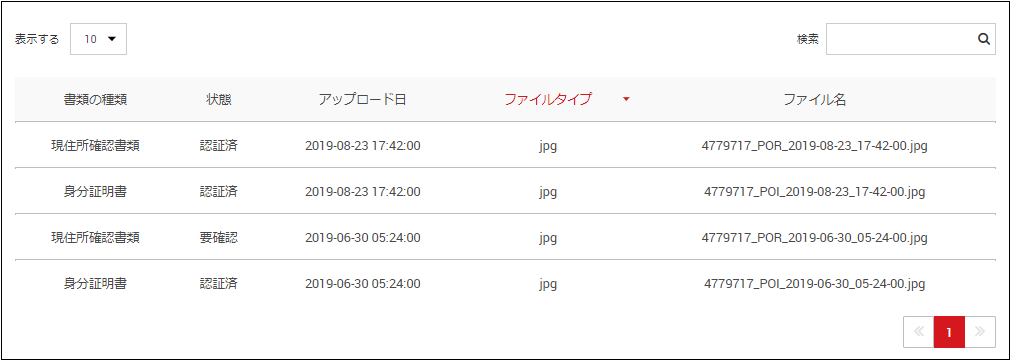Click the 要確認 status cell
The height and width of the screenshot is (360, 1011).
click(x=219, y=238)
